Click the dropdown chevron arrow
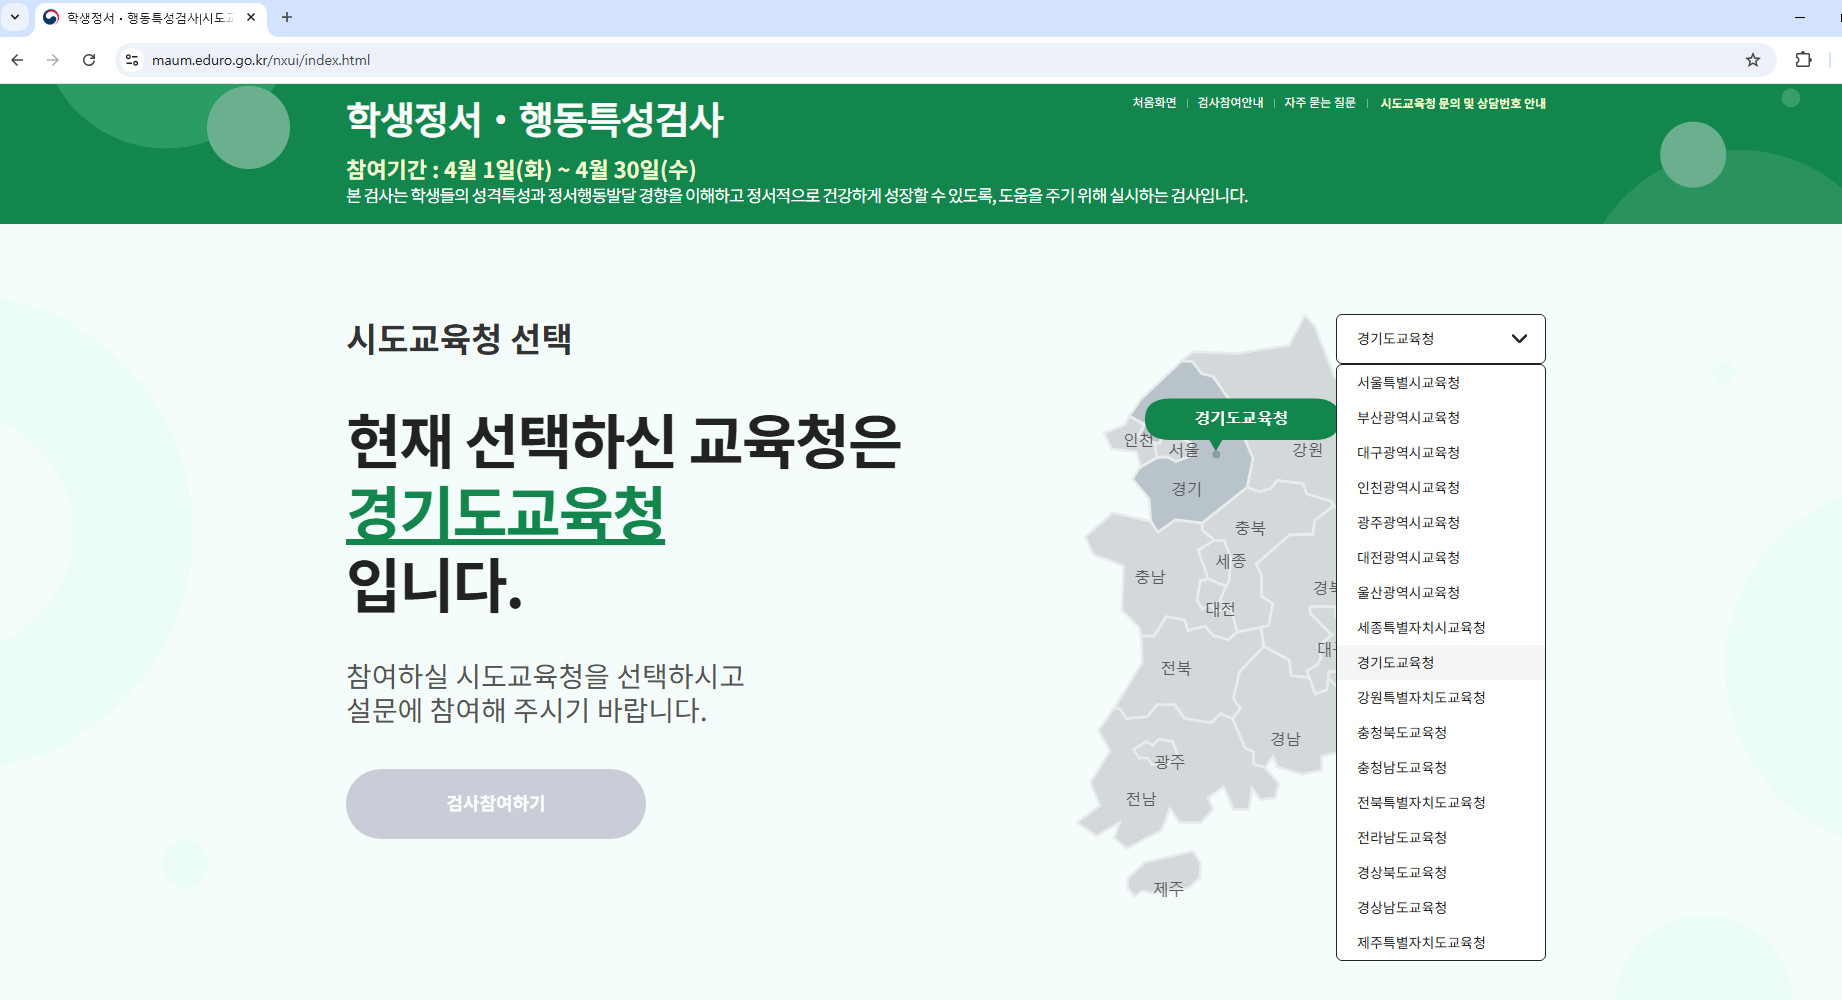 click(x=1519, y=339)
